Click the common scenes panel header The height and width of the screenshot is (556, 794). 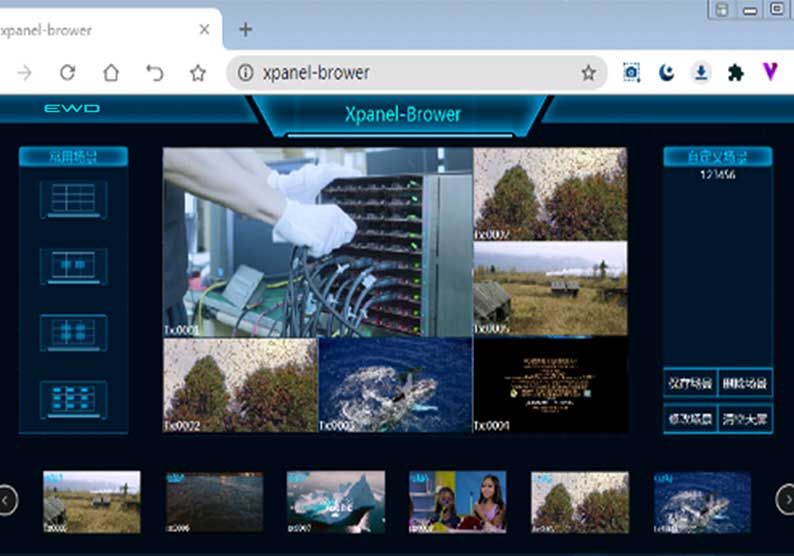(73, 156)
